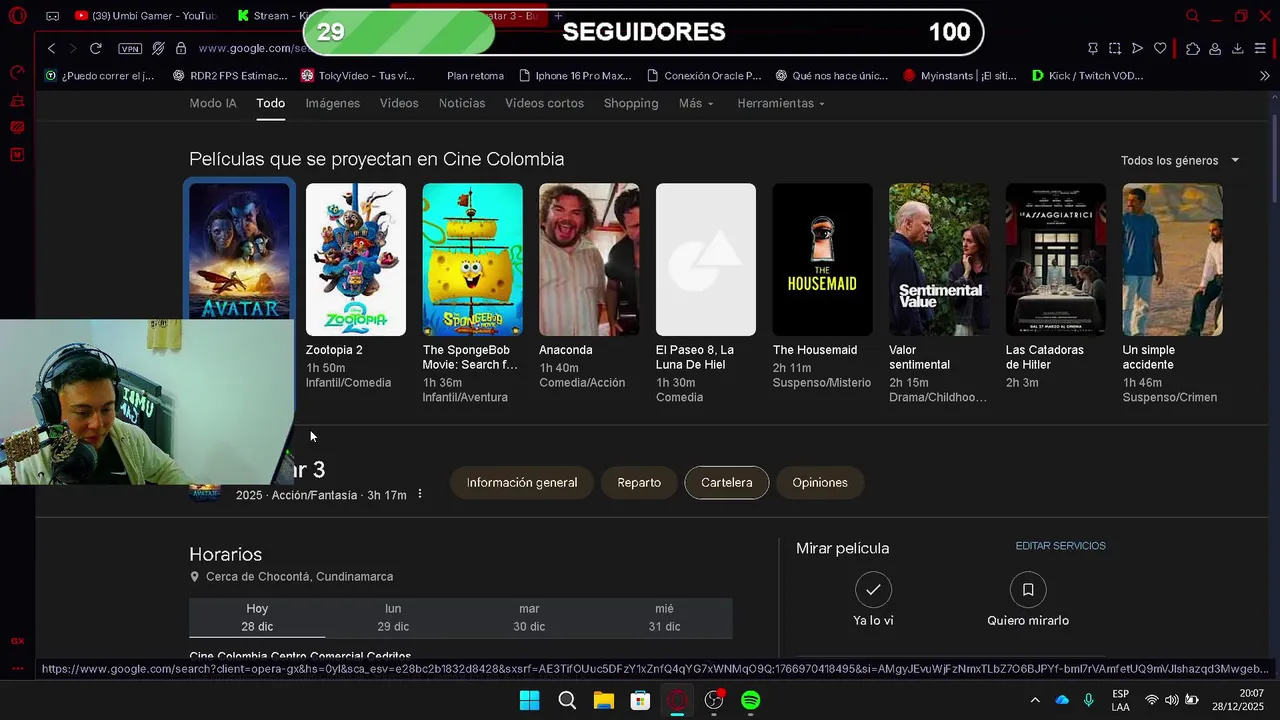Open the TokyVideo bookmark
1280x720 pixels.
358,76
